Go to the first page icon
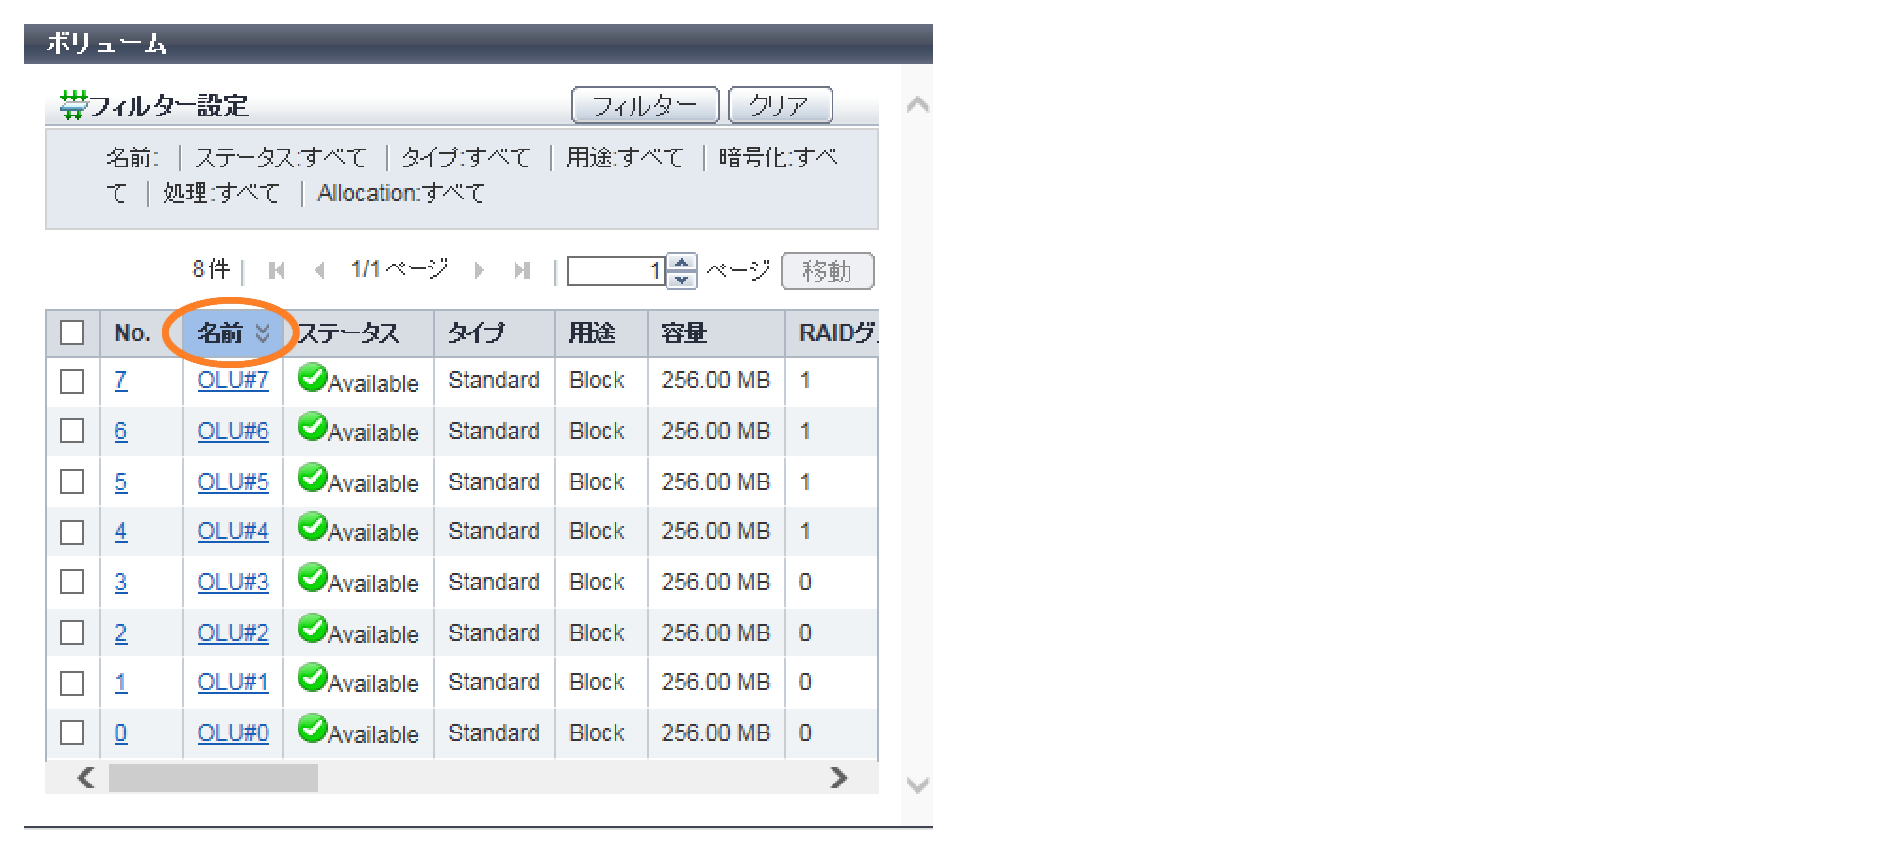The width and height of the screenshot is (1890, 850). click(277, 271)
